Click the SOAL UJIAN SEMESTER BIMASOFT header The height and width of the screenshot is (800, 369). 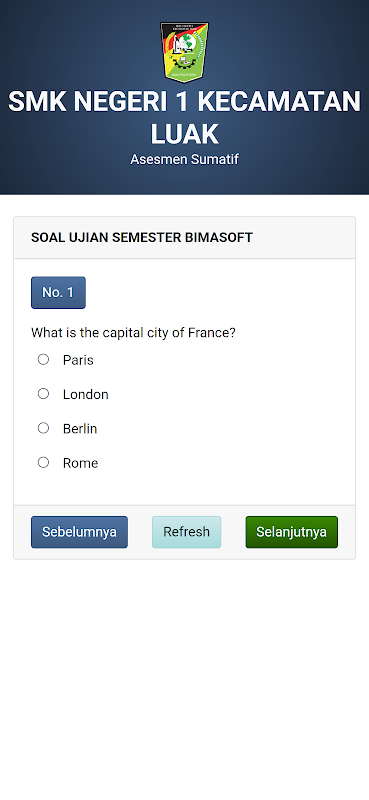(x=142, y=237)
